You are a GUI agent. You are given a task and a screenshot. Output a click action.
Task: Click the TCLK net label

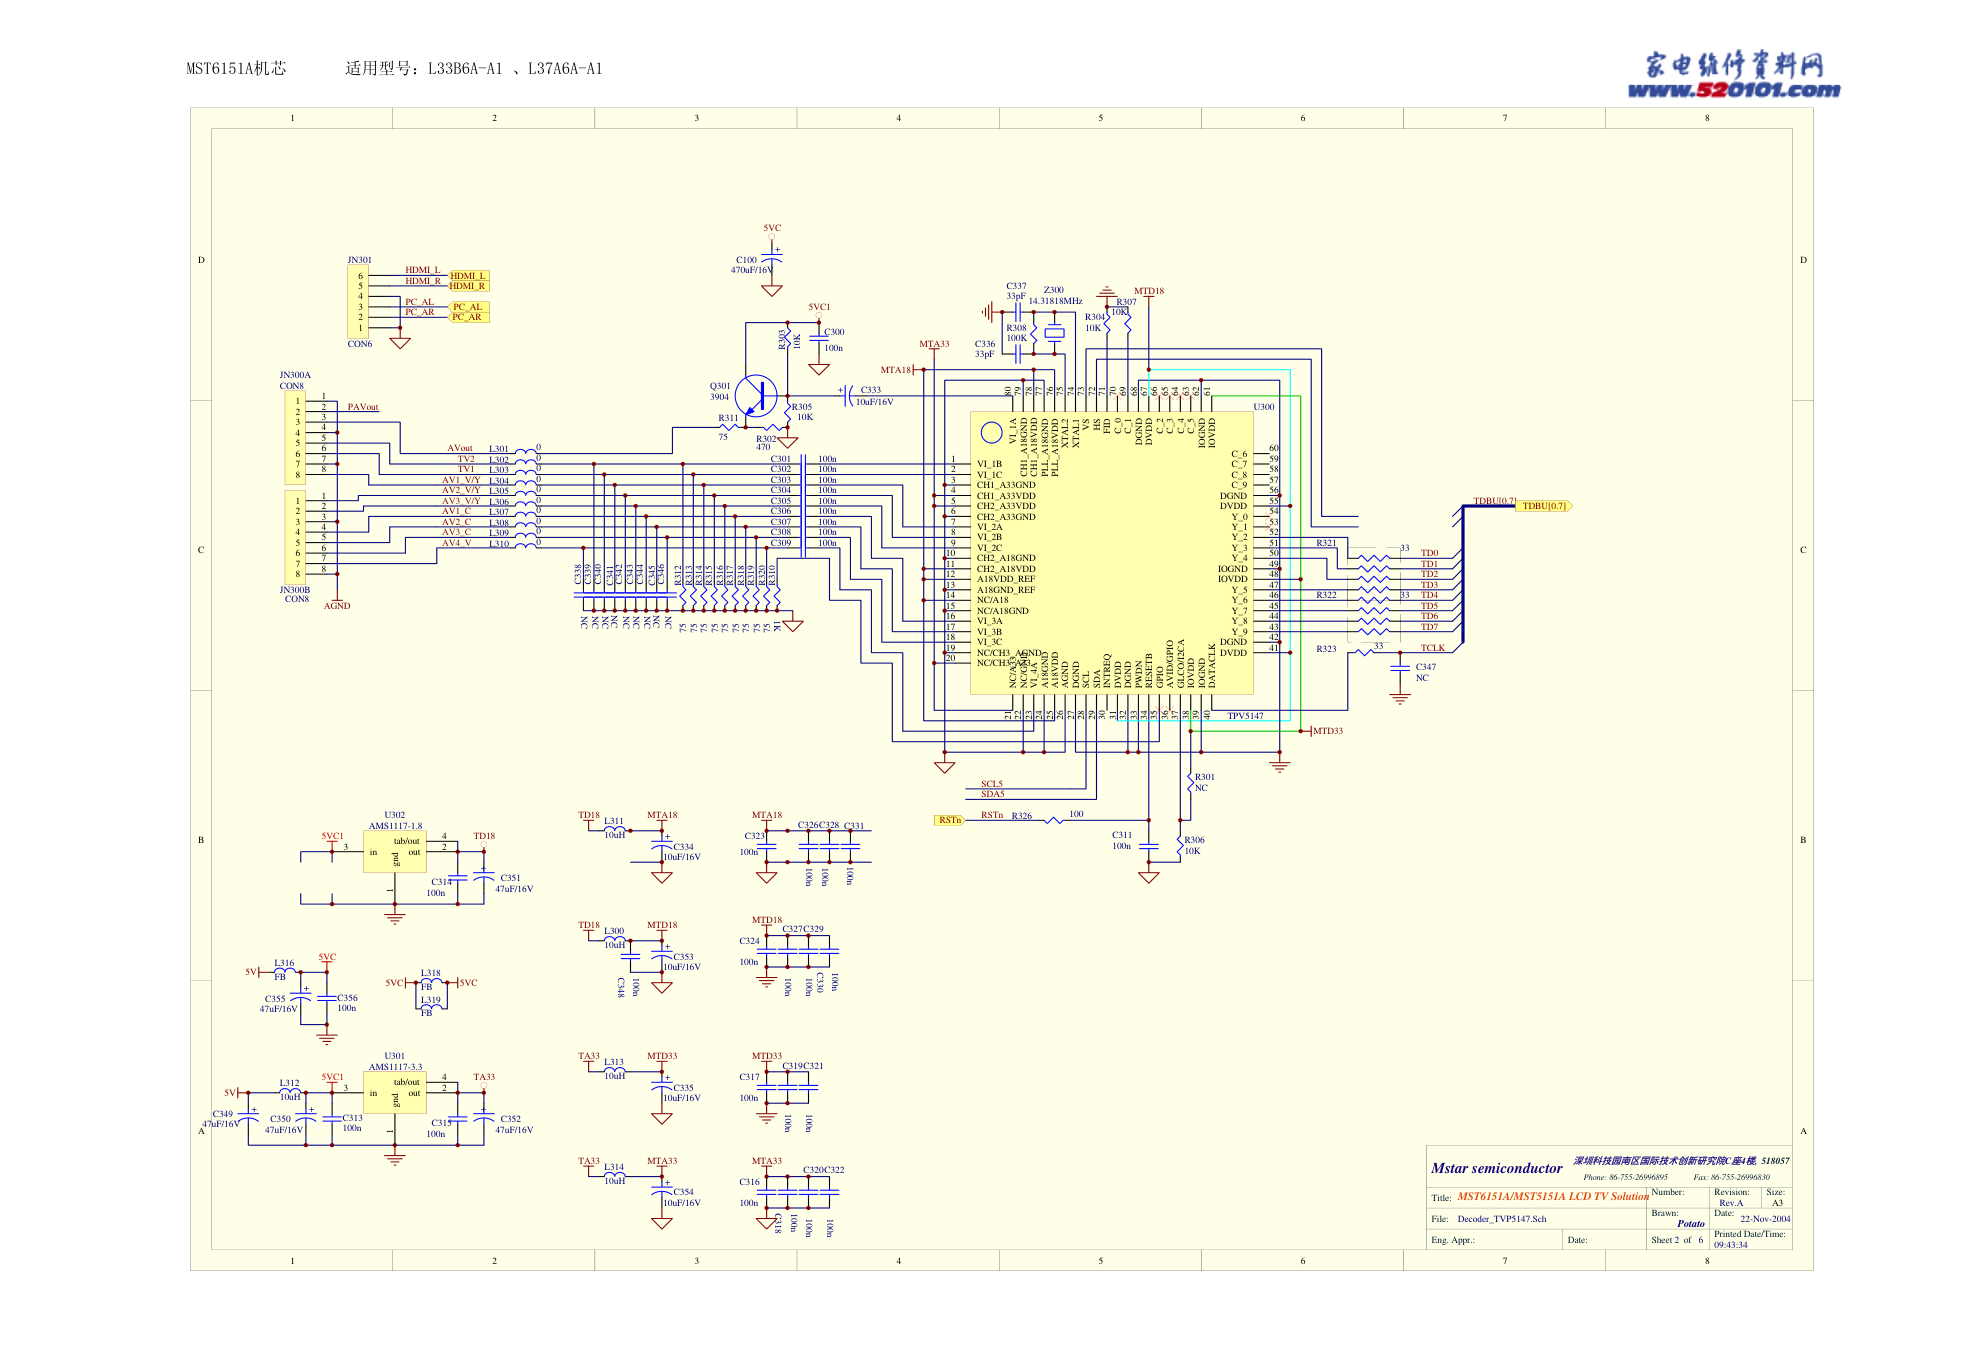pyautogui.click(x=1433, y=648)
